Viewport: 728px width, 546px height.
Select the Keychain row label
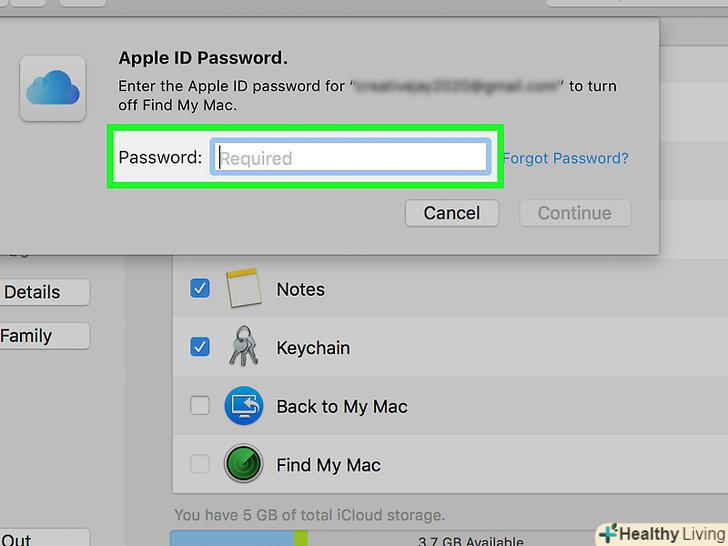313,348
